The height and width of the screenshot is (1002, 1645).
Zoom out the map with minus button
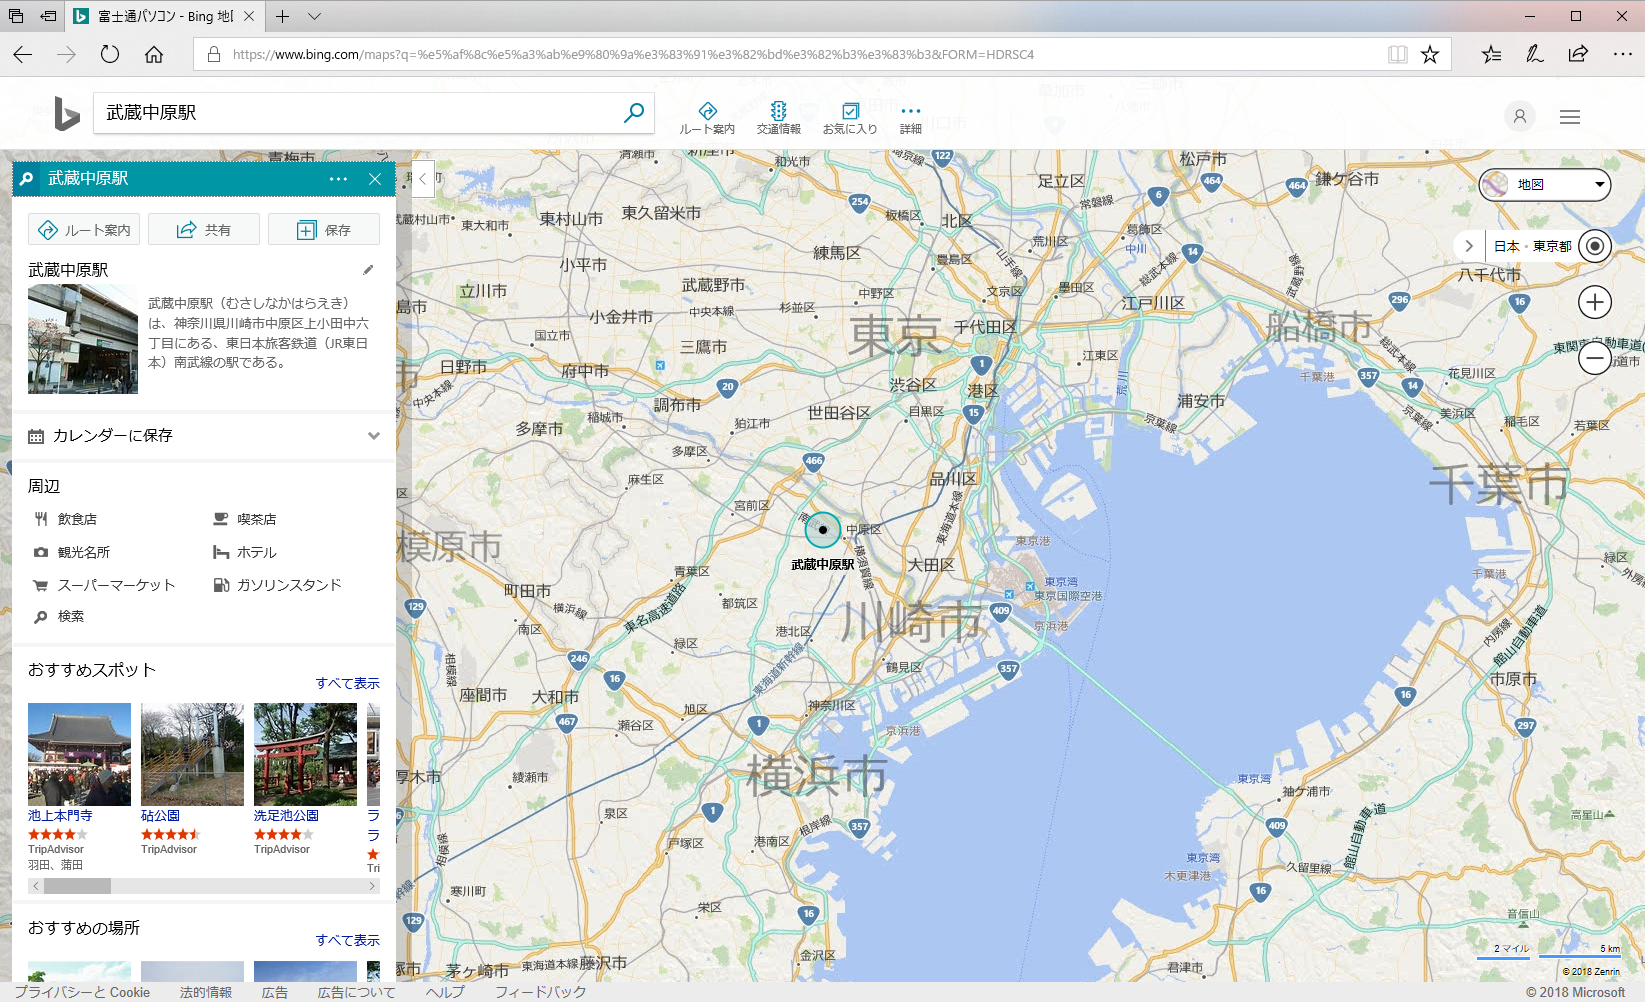click(1595, 357)
